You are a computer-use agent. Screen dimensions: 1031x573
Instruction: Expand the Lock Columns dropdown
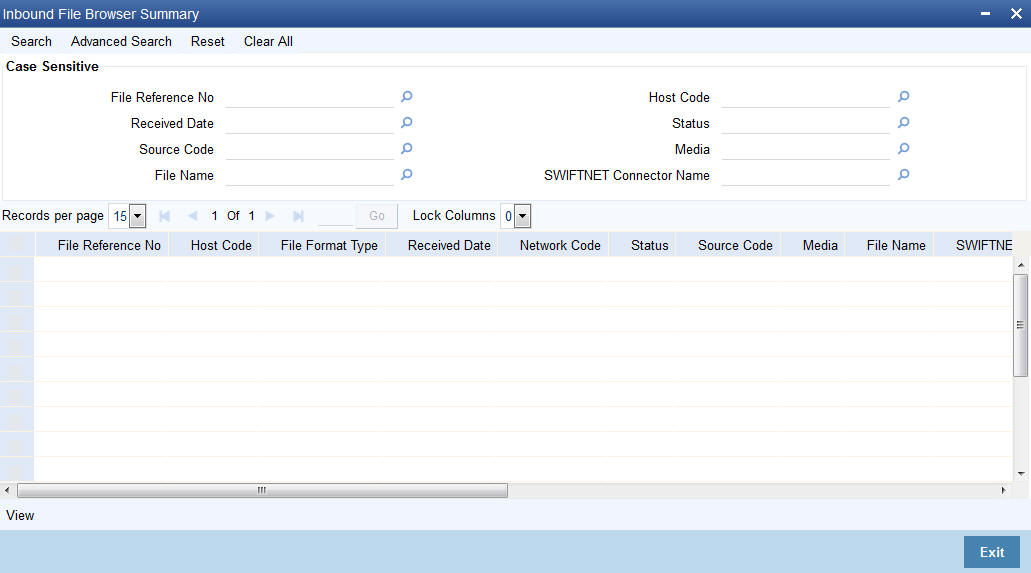(522, 216)
